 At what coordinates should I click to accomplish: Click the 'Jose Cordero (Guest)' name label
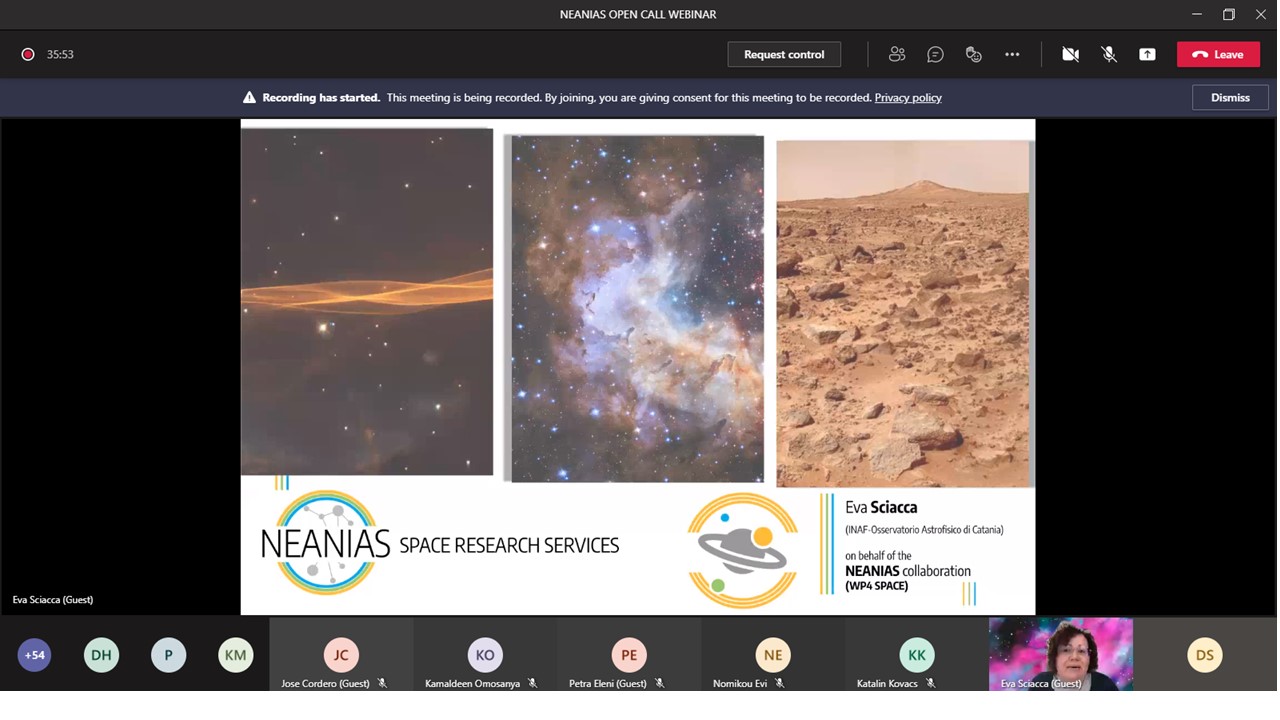[x=325, y=684]
